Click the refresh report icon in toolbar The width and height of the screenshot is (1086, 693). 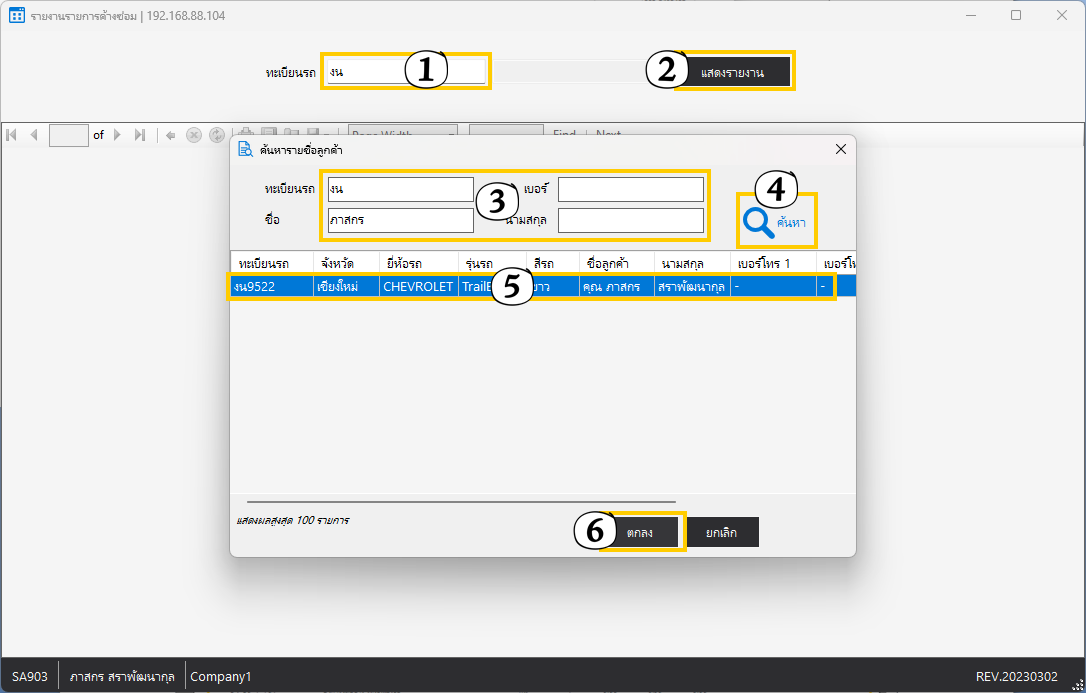click(x=216, y=135)
